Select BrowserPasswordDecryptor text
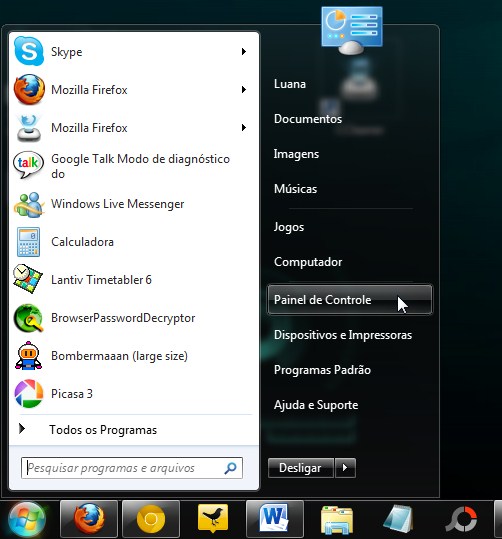502x539 pixels. tap(123, 318)
